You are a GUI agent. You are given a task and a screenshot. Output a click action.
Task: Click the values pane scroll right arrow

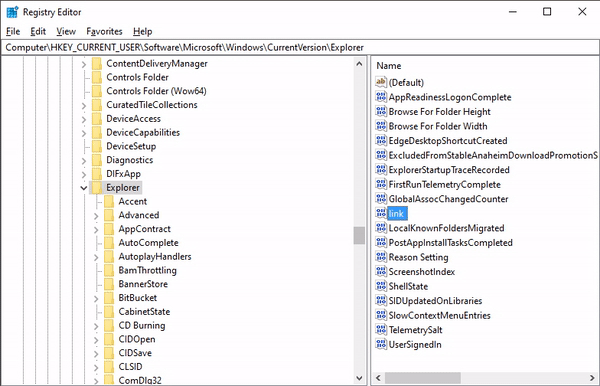click(x=592, y=378)
